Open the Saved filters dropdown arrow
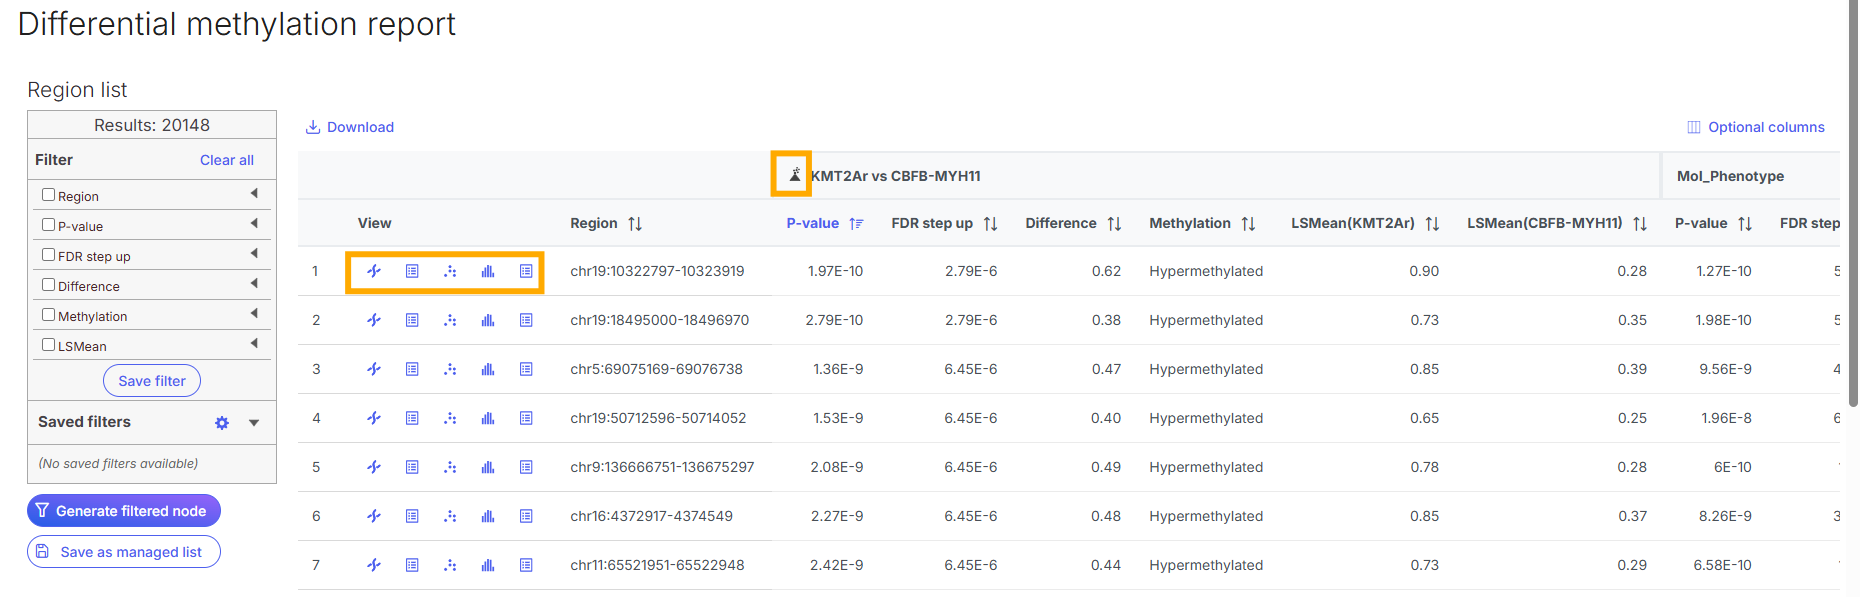 coord(254,423)
